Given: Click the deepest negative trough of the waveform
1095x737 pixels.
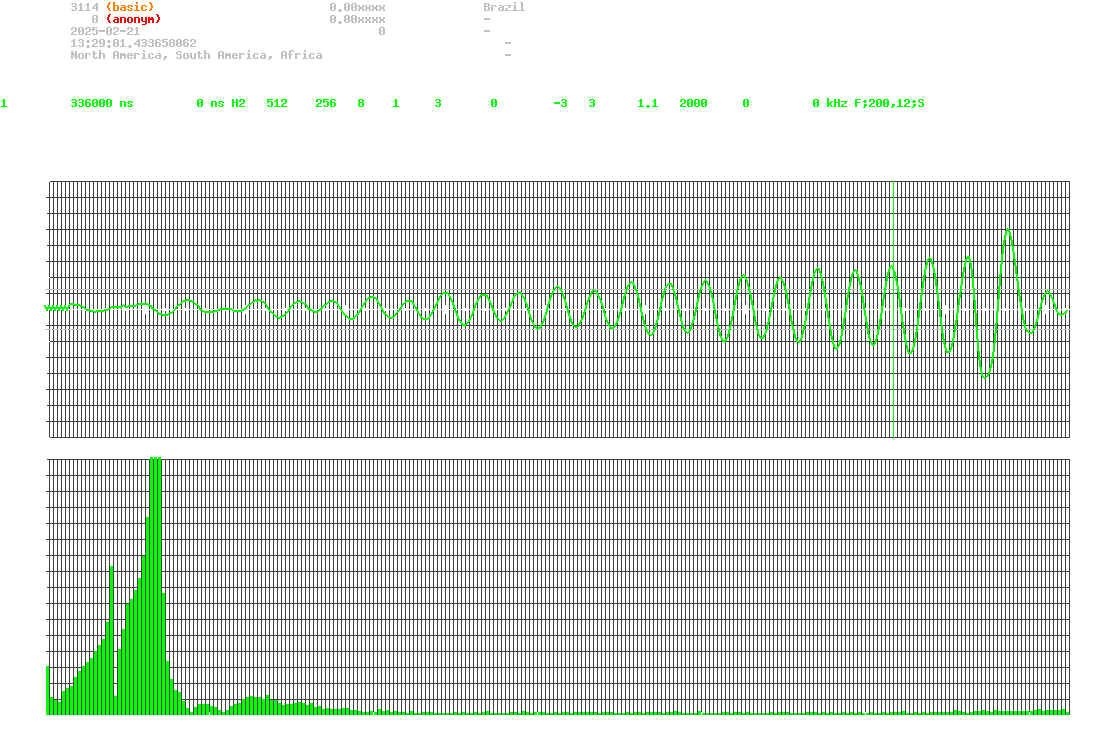Looking at the screenshot, I should pyautogui.click(x=985, y=376).
